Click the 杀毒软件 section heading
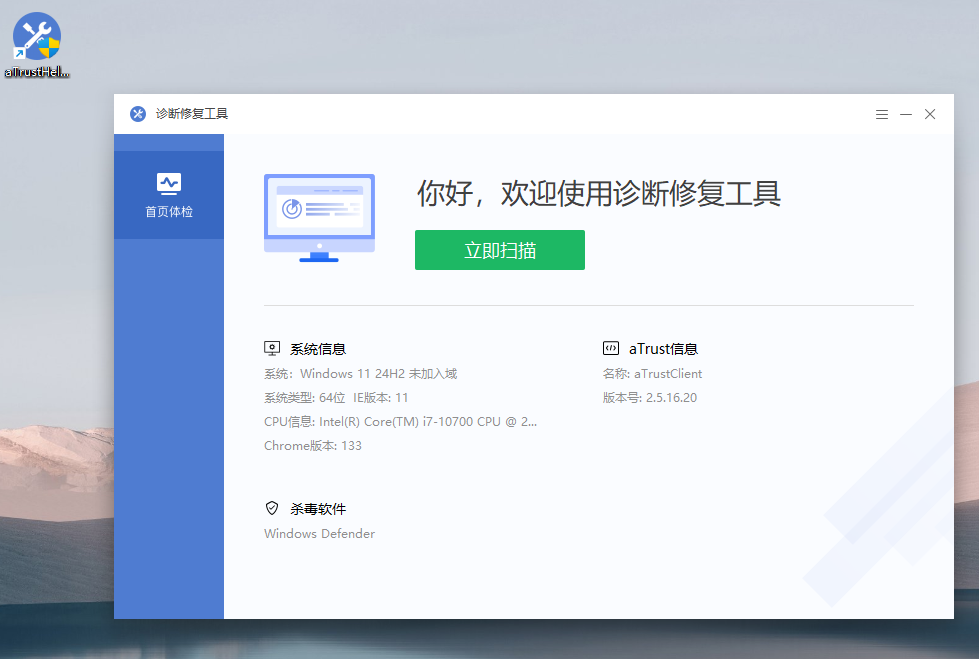979x659 pixels. pyautogui.click(x=318, y=509)
